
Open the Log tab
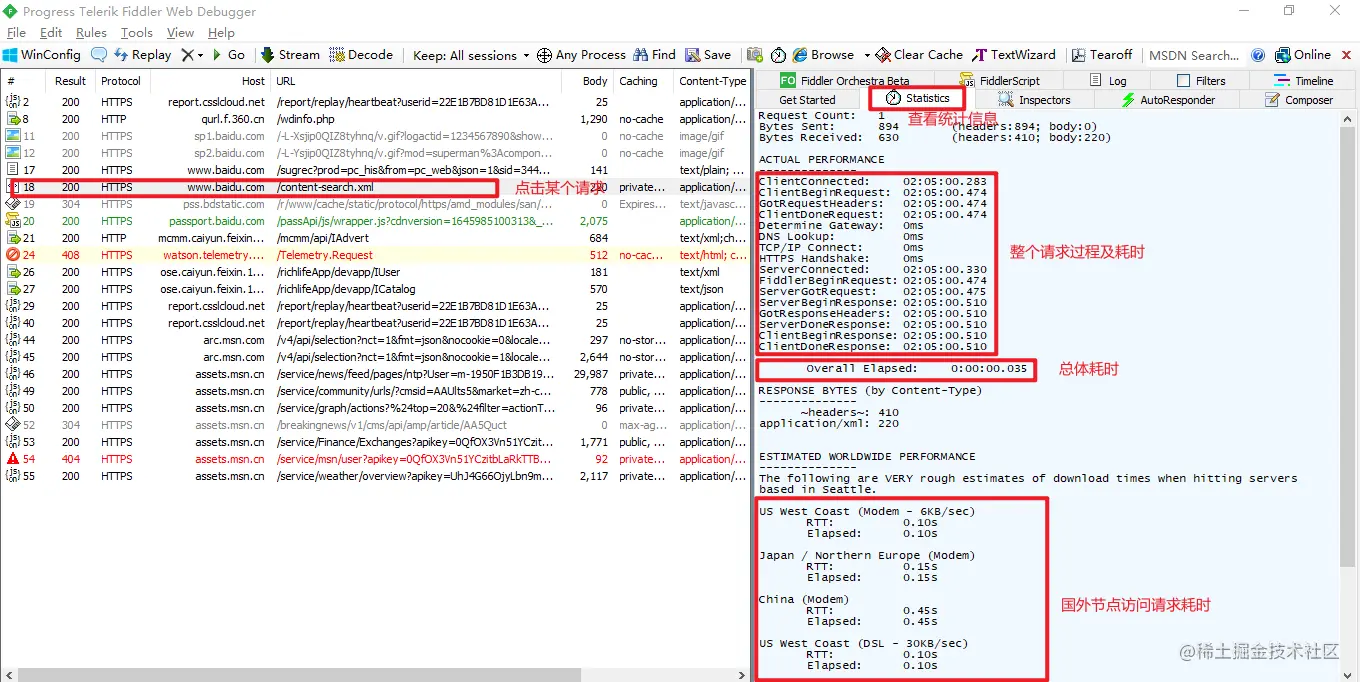click(1107, 81)
